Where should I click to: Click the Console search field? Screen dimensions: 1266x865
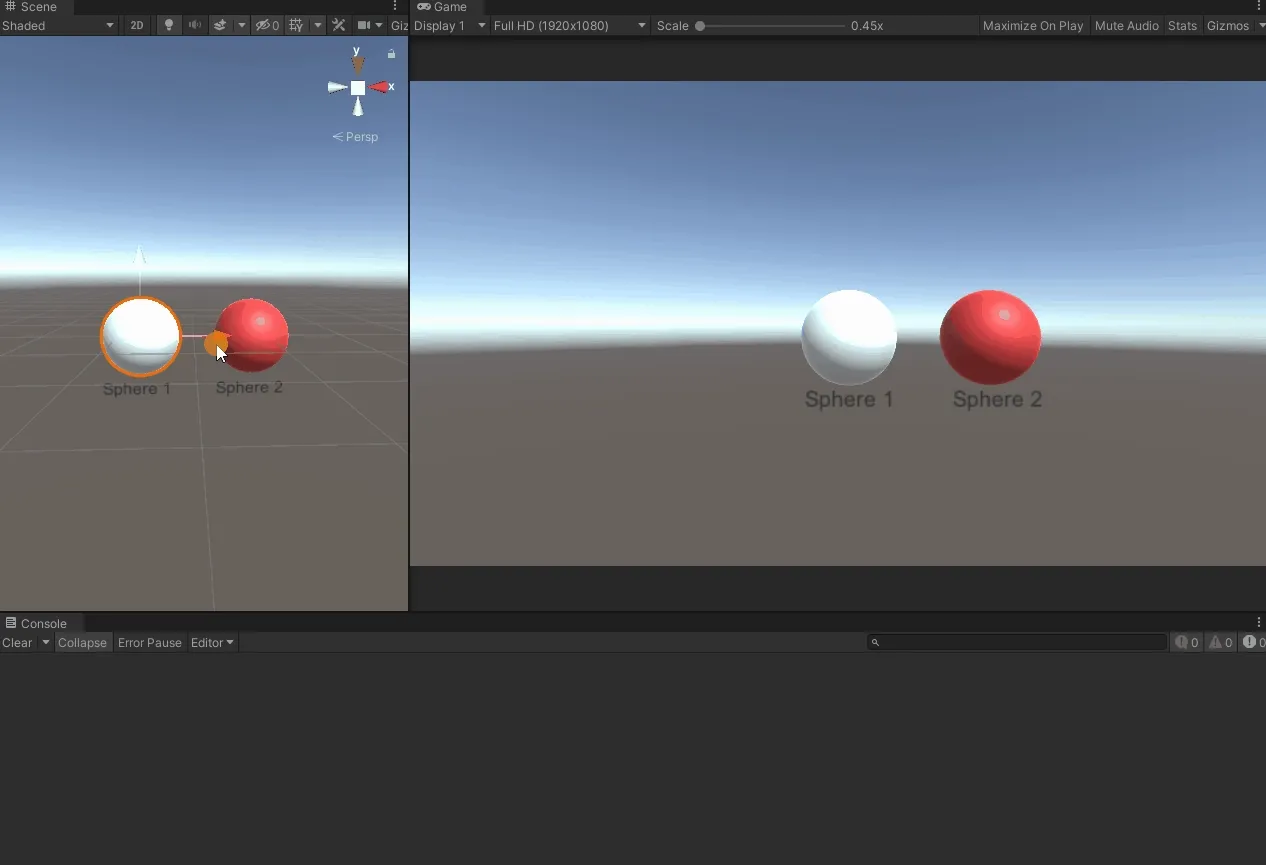(x=1017, y=642)
